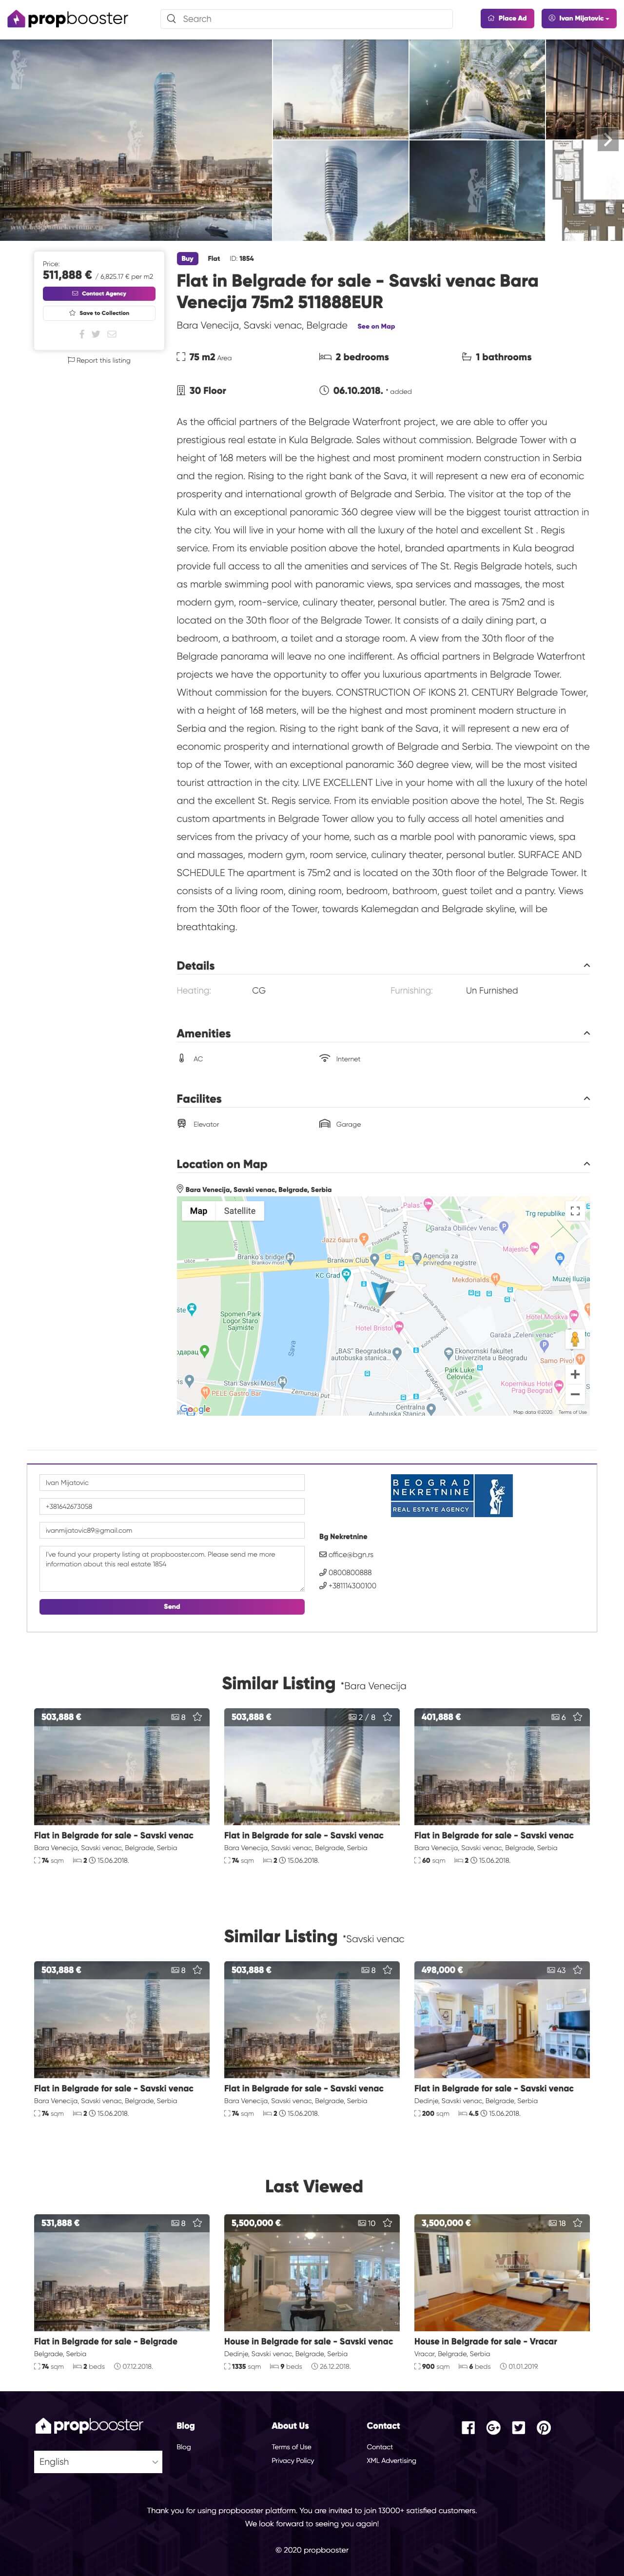Favorite the 498,000 € listing star
Screen dimensions: 624x2576
[578, 1969]
